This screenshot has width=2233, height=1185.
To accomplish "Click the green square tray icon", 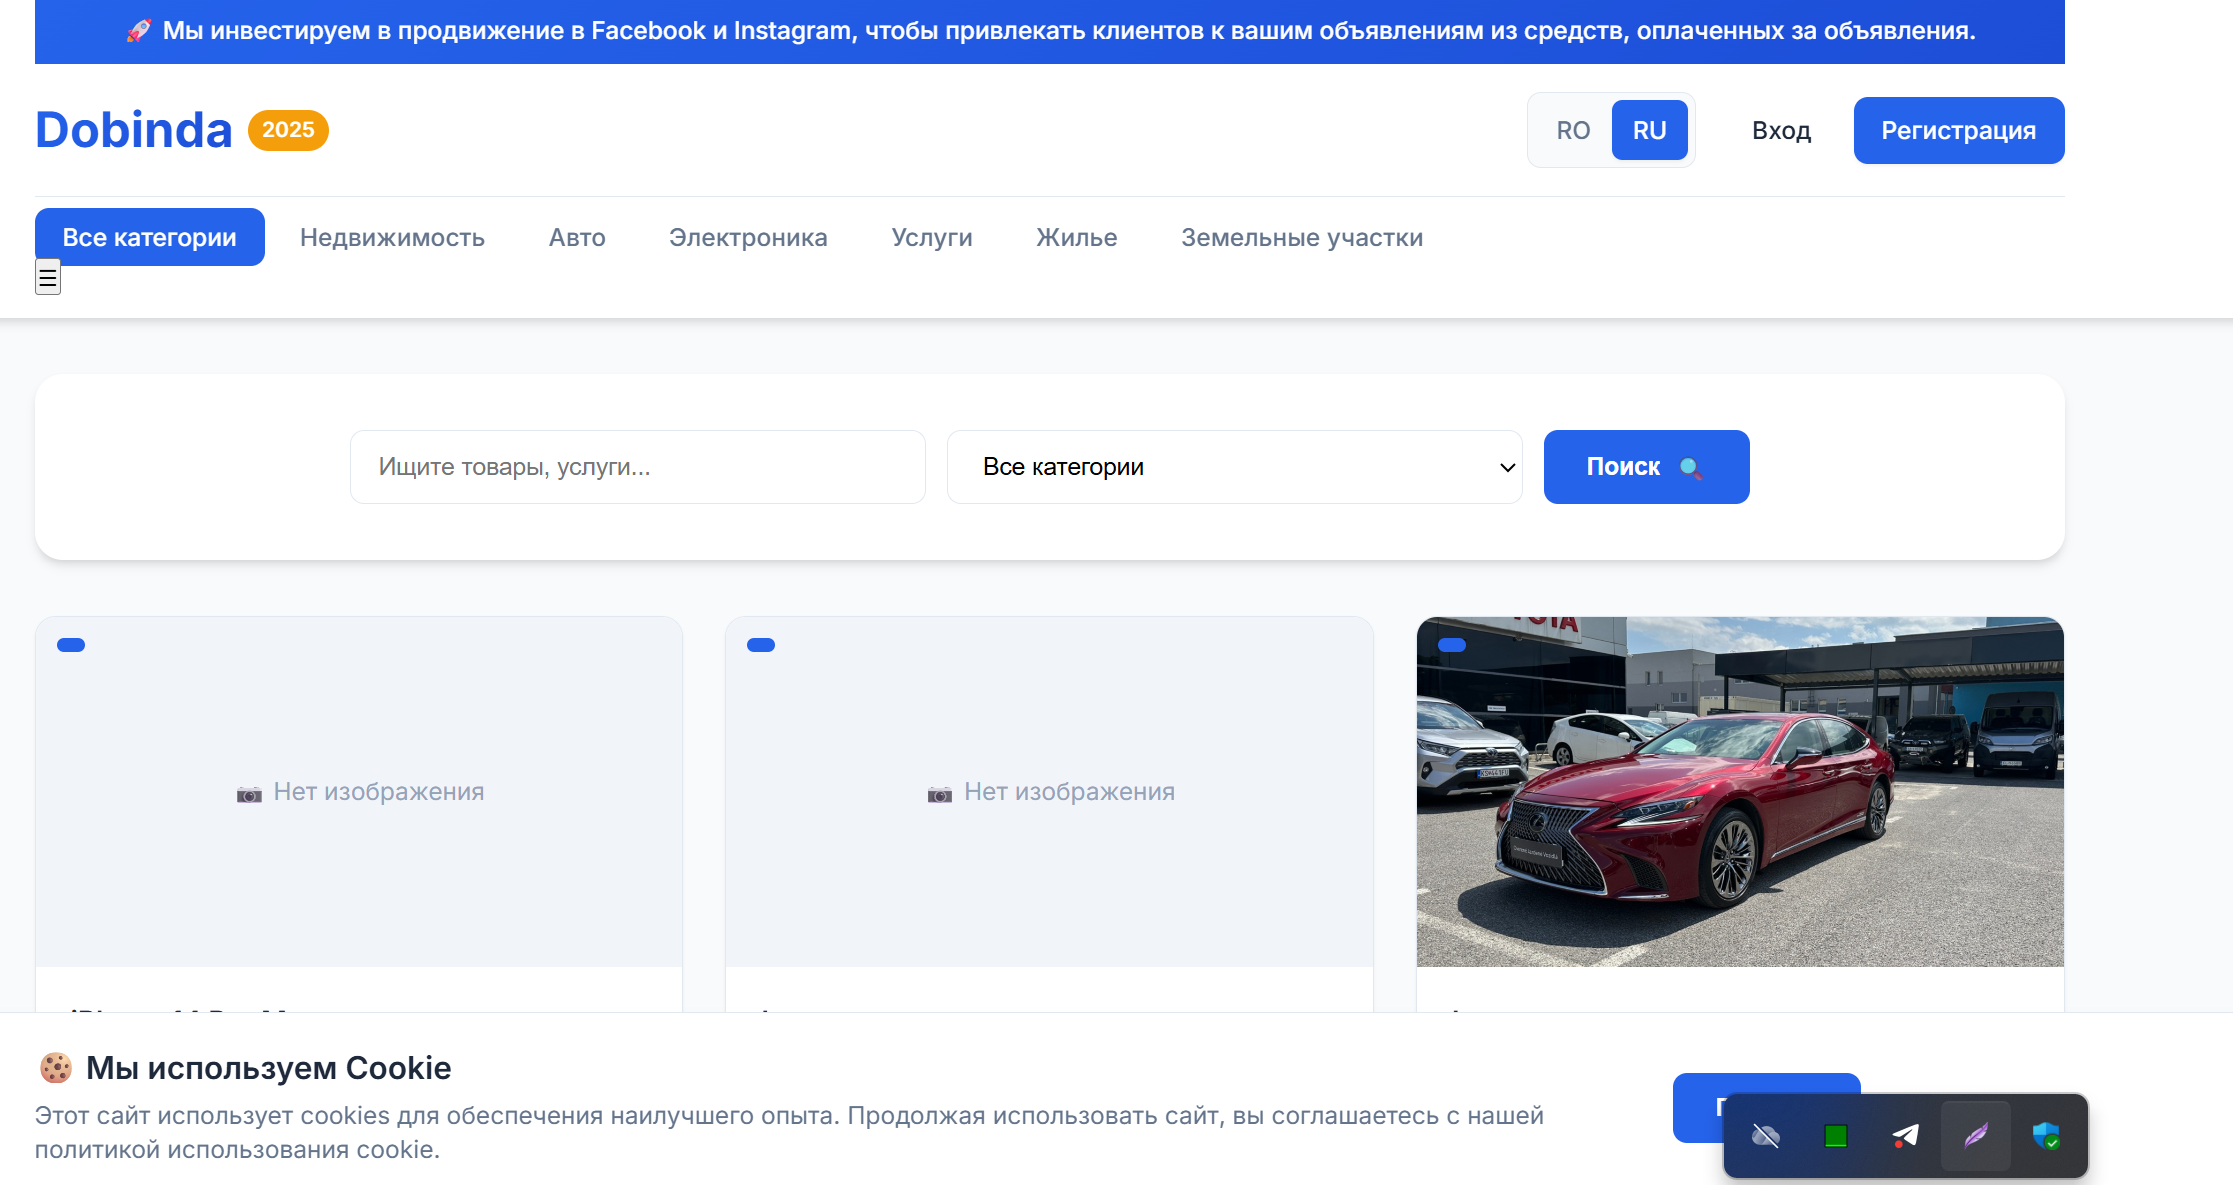I will [x=1835, y=1136].
